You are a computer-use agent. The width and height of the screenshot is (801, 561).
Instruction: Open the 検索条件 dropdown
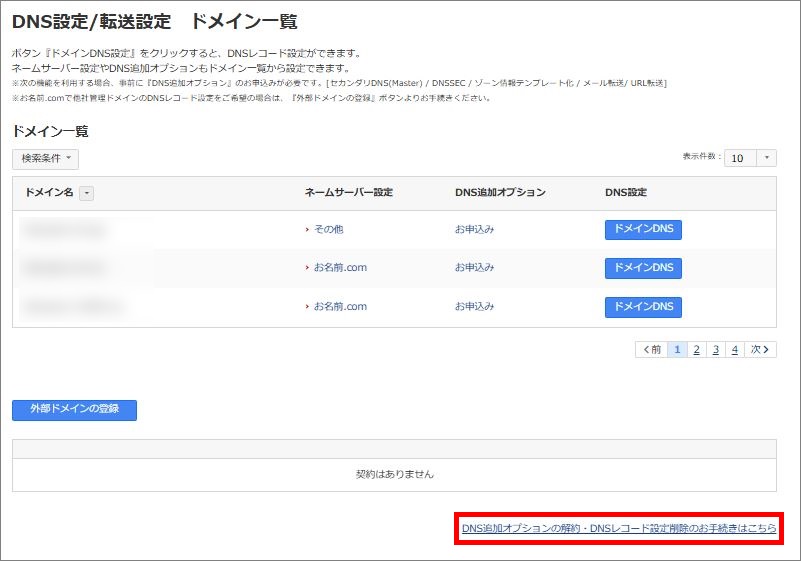[45, 159]
